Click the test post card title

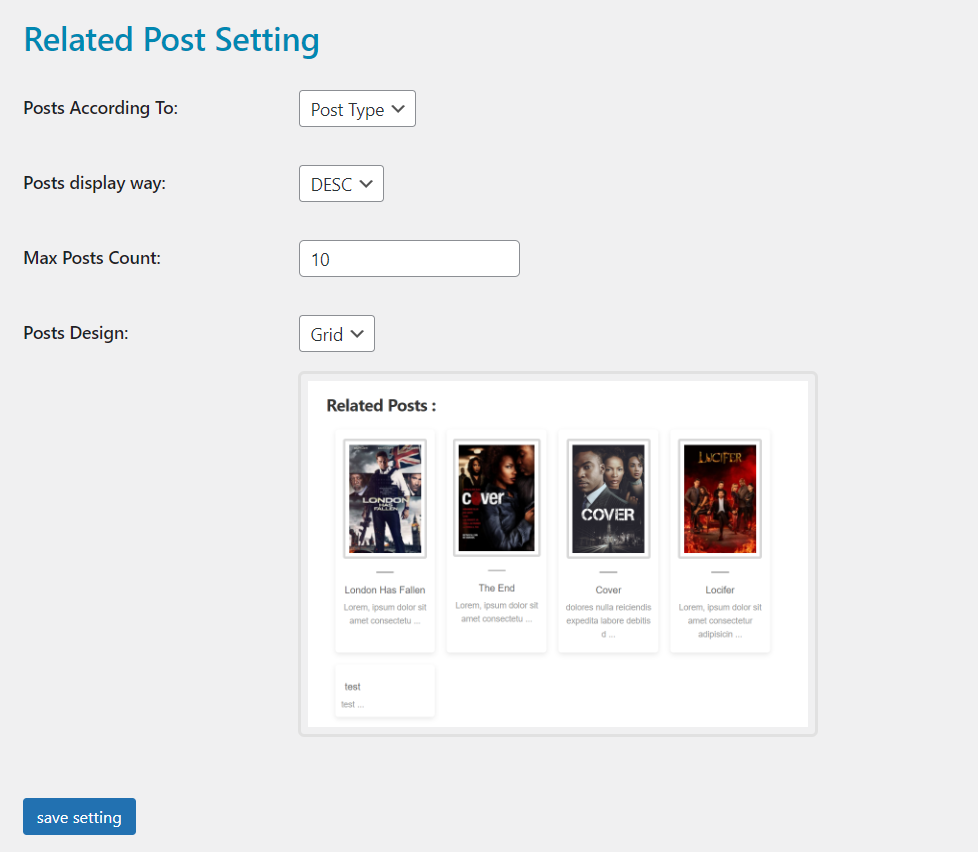pos(352,687)
